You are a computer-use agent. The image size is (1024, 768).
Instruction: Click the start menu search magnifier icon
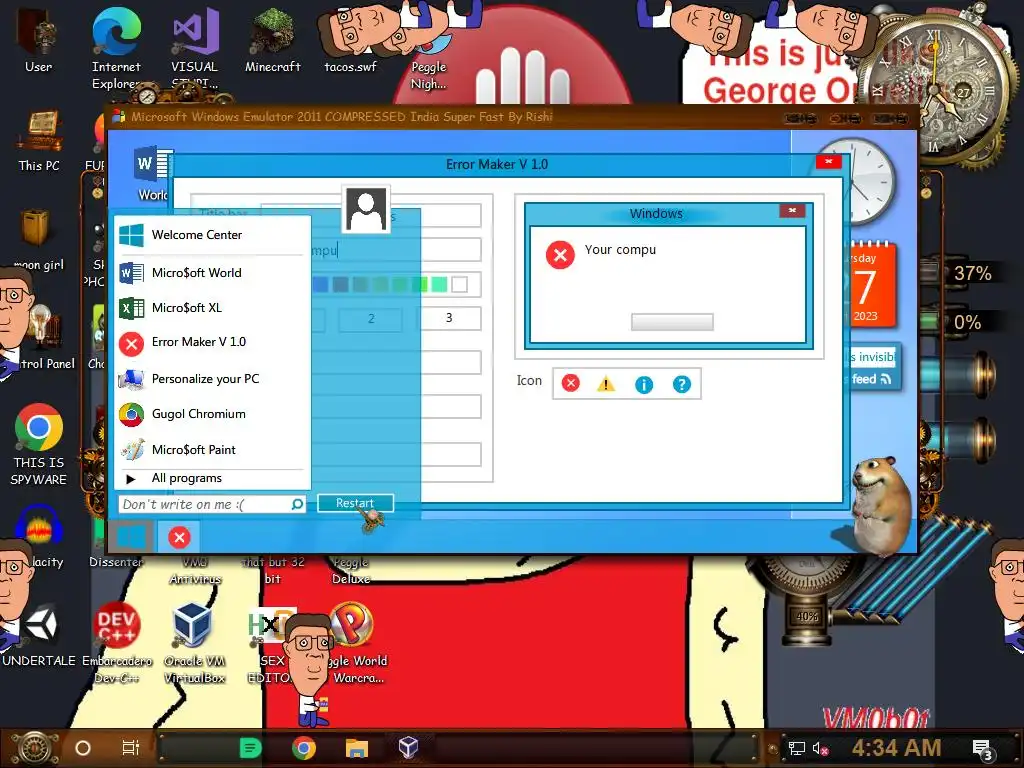click(297, 504)
